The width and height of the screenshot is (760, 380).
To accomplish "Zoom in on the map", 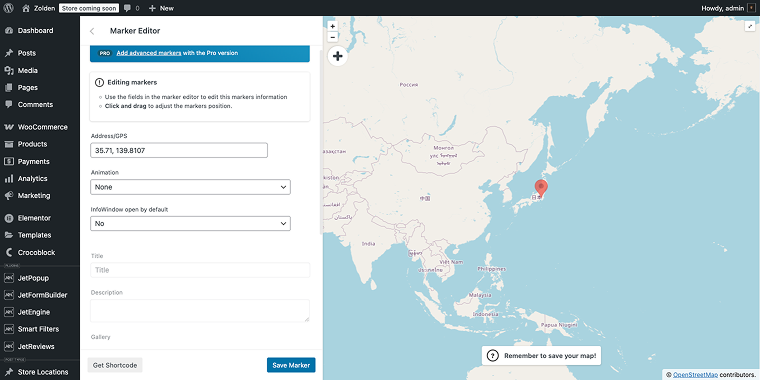I will pos(332,26).
